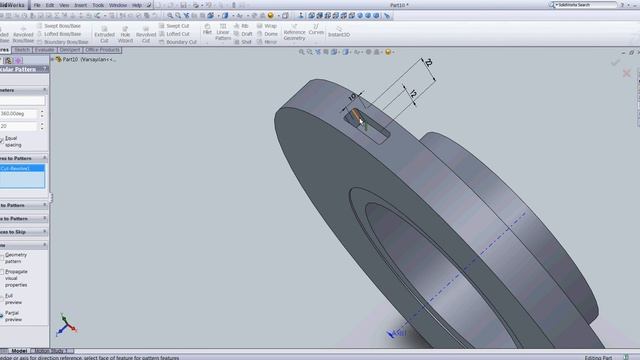The image size is (640, 360).
Task: Open the View menu
Action: (64, 5)
